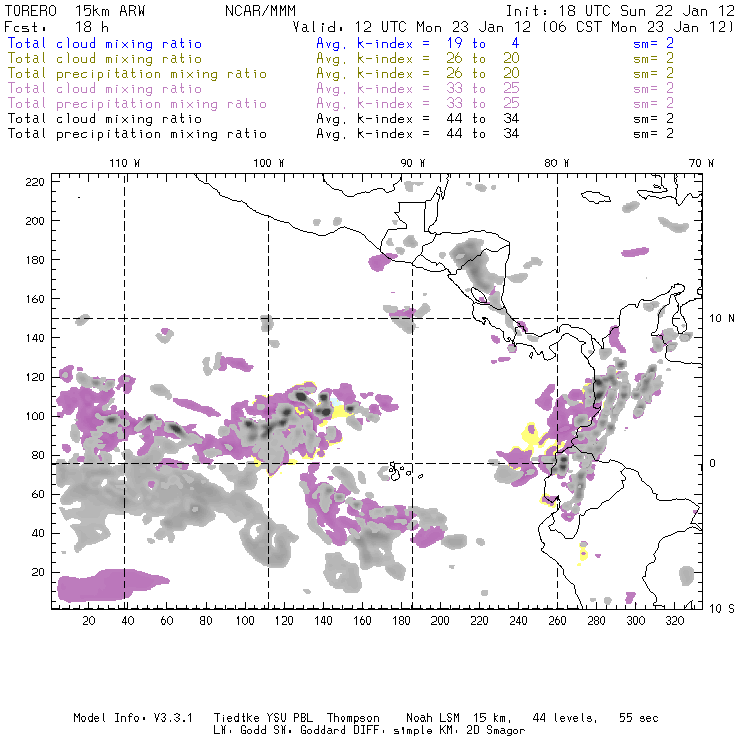Image resolution: width=740 pixels, height=740 pixels.
Task: Click the "Thompson" microphysics footer label
Action: pyautogui.click(x=353, y=719)
